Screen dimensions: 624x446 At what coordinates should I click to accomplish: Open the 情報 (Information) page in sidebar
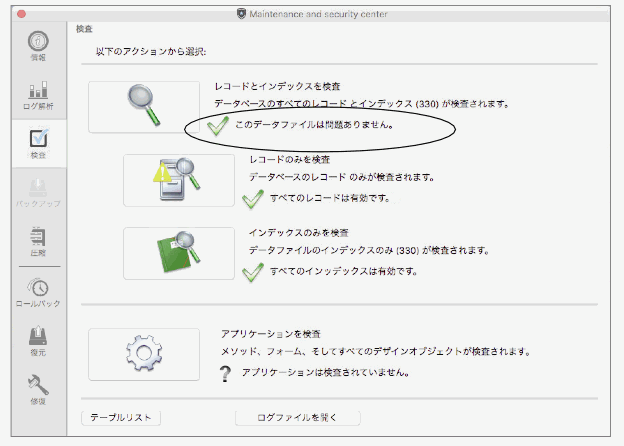pos(38,46)
